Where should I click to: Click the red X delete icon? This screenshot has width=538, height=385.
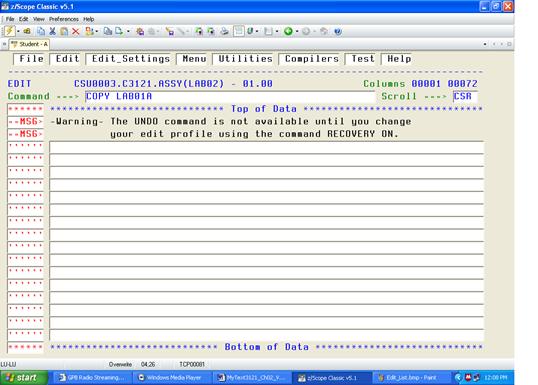coord(76,32)
